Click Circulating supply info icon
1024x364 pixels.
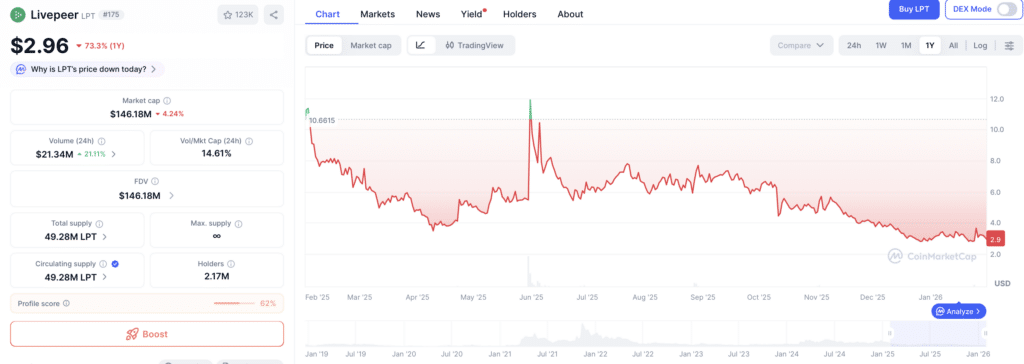tap(103, 264)
